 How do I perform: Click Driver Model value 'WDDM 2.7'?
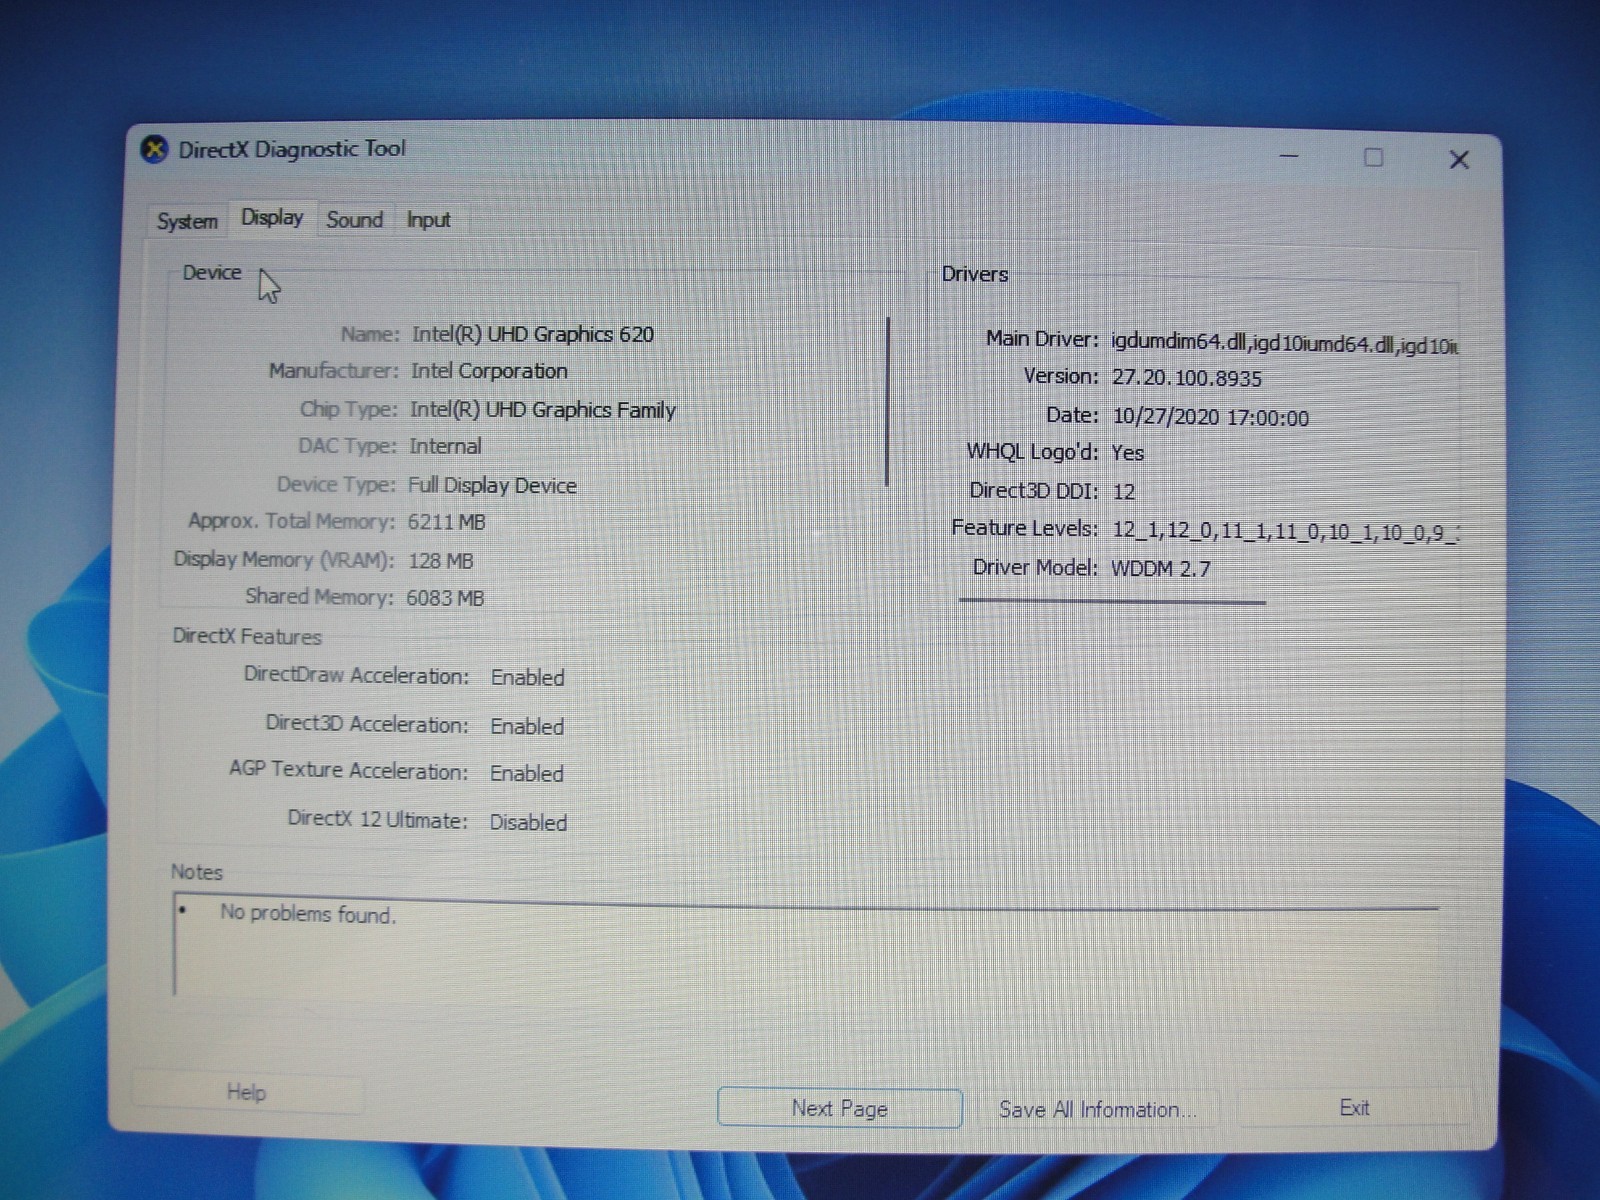1161,569
